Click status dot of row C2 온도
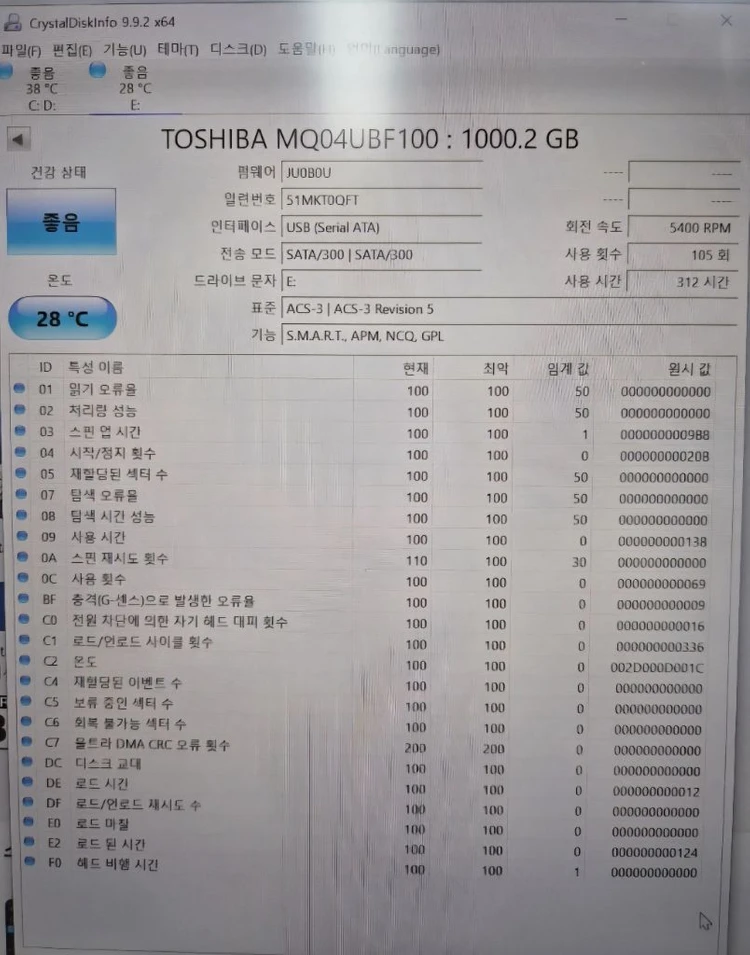The width and height of the screenshot is (750, 955). pyautogui.click(x=25, y=660)
